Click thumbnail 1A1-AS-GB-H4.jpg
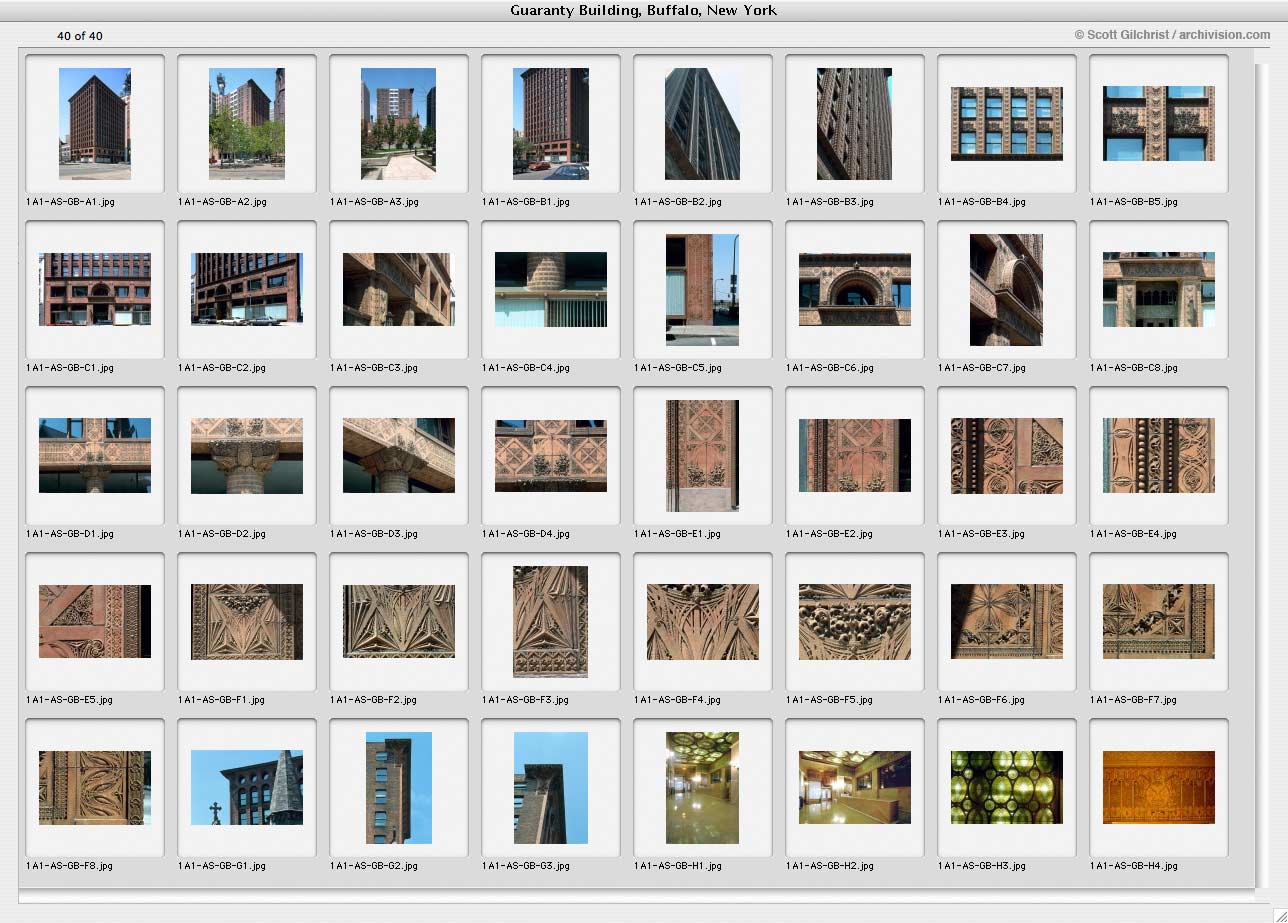 pos(1159,787)
